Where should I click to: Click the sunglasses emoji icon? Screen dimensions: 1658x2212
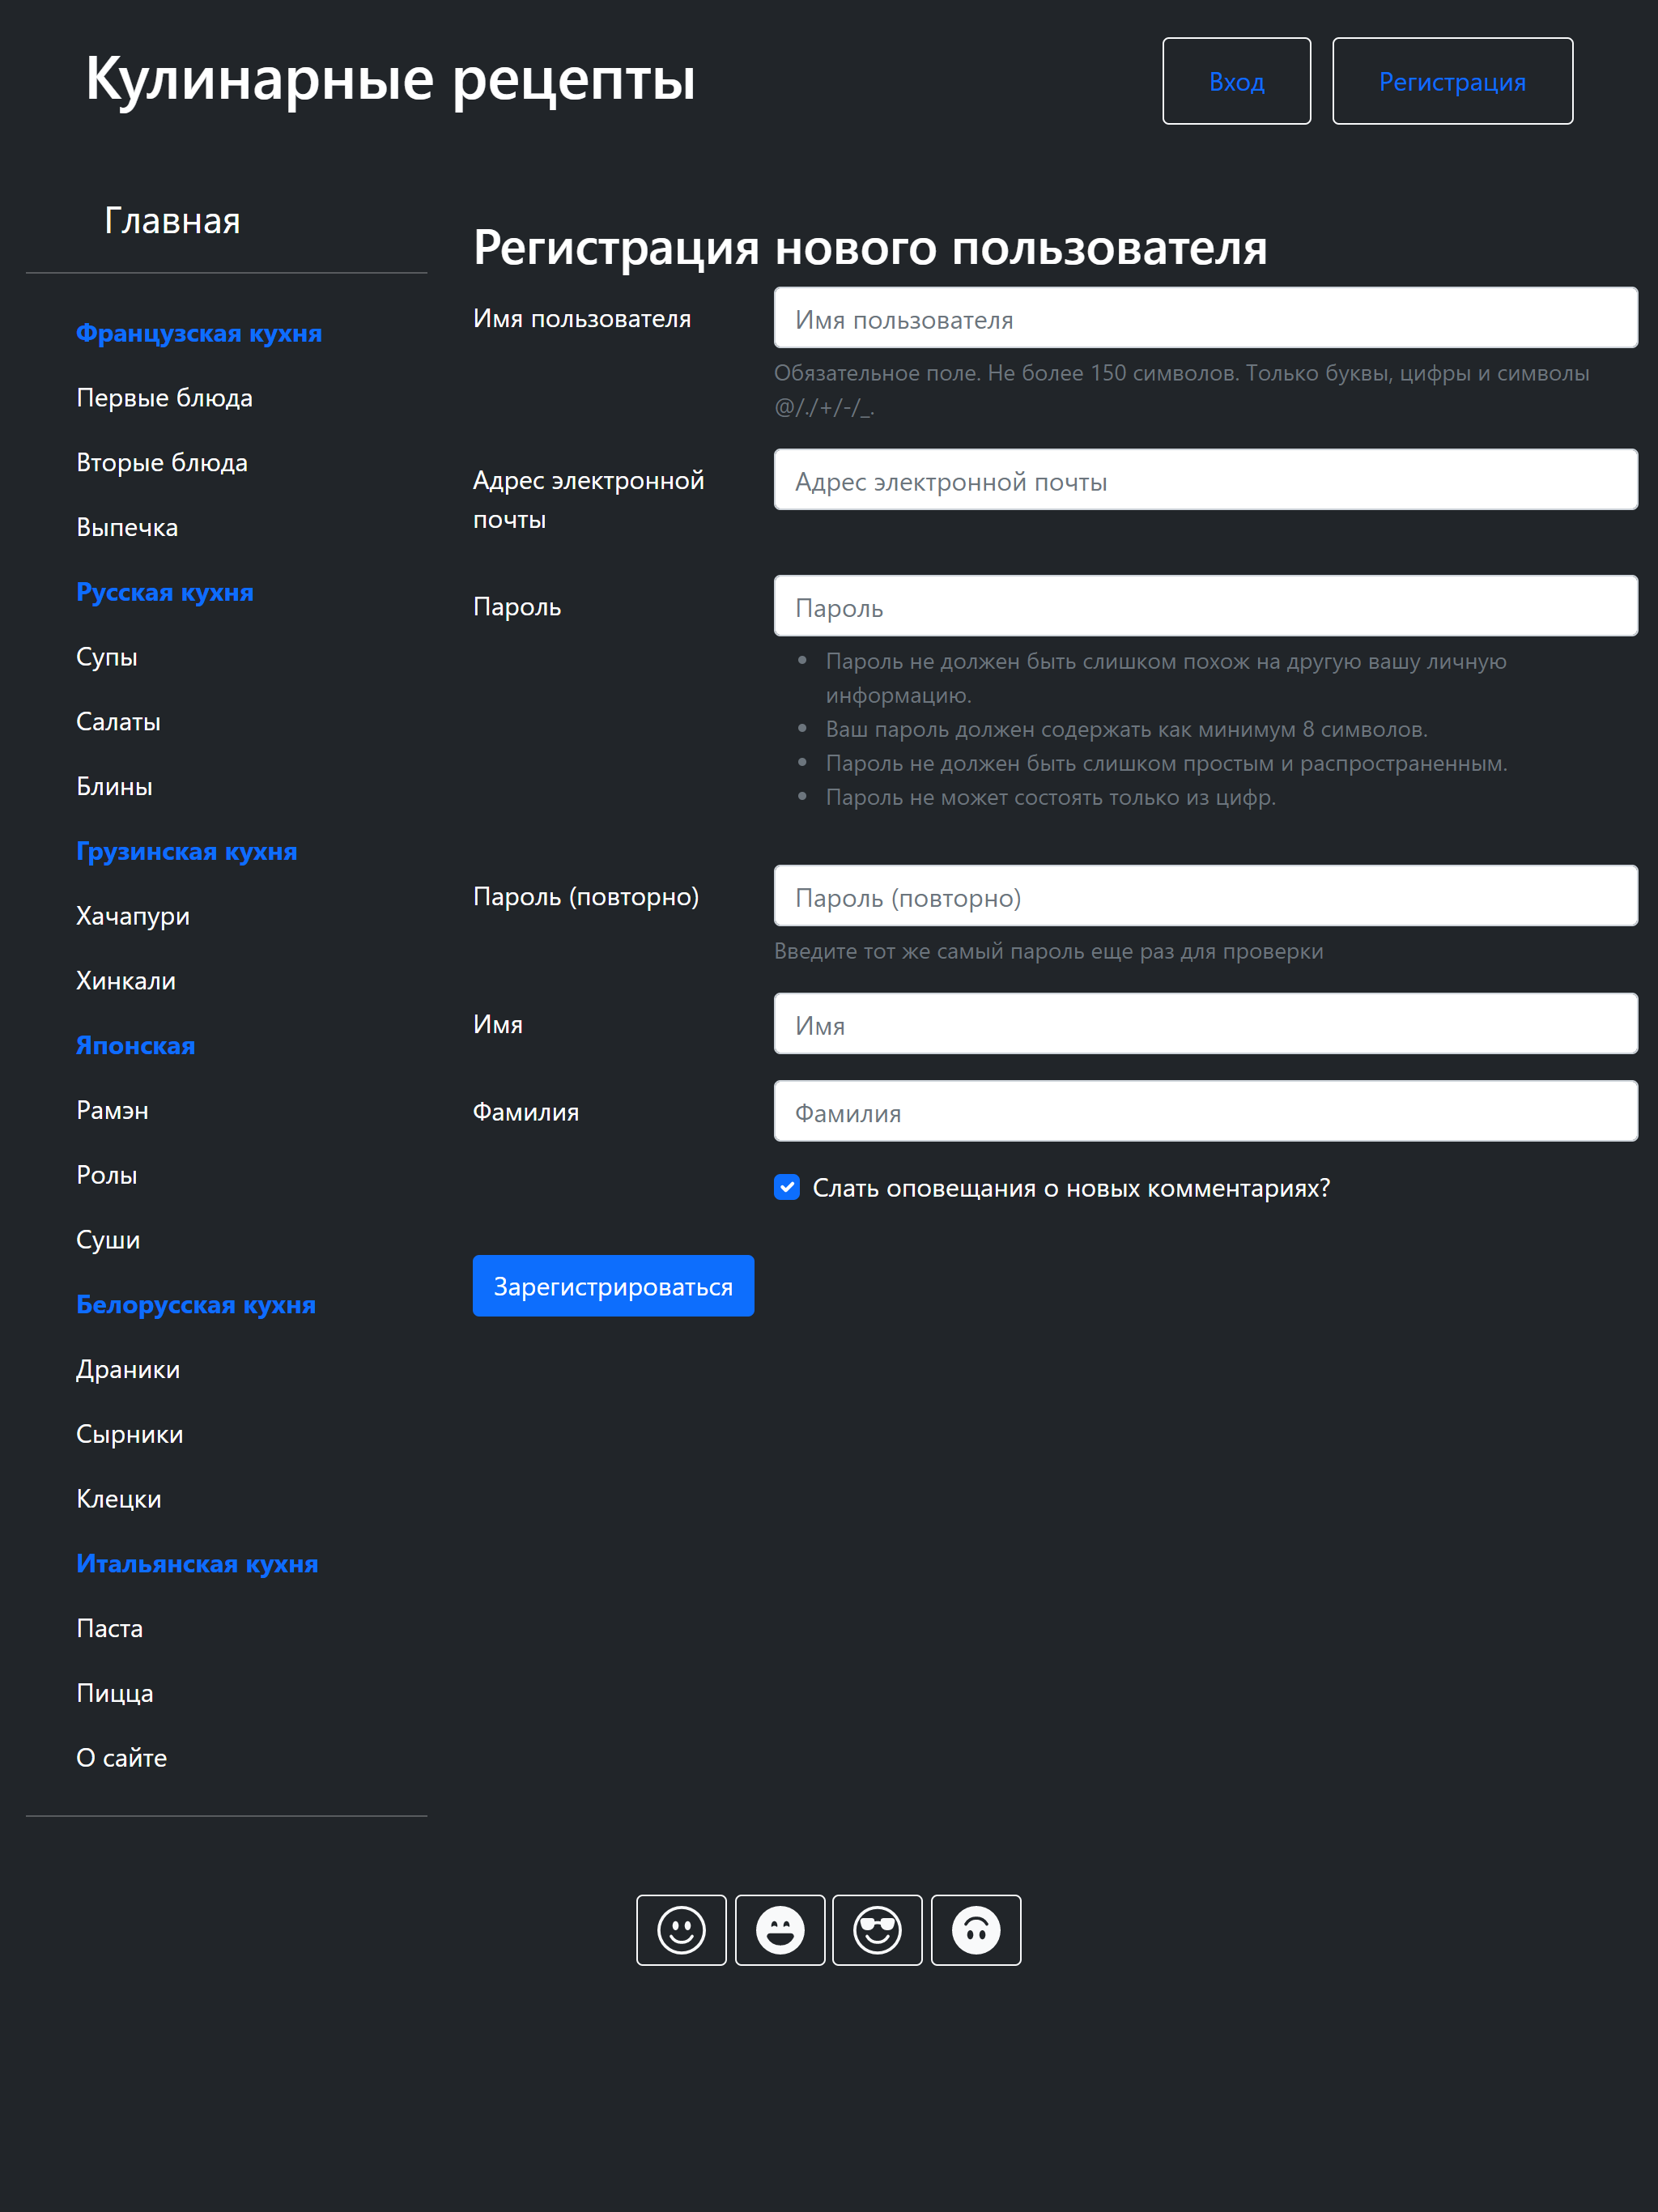pyautogui.click(x=877, y=1930)
